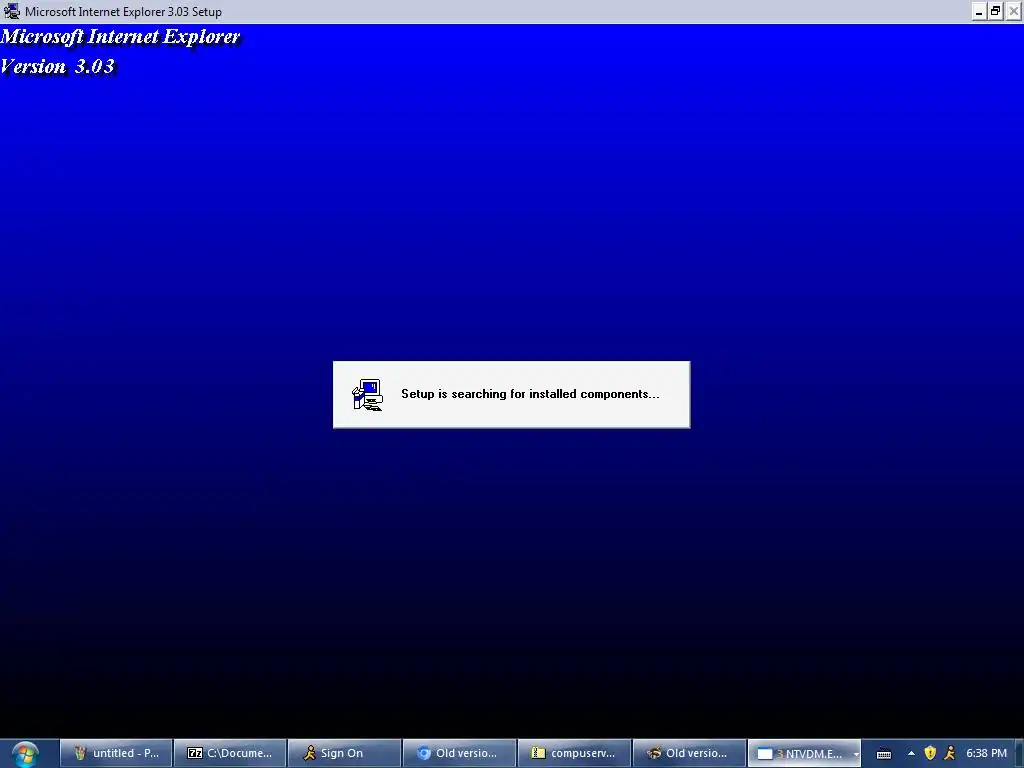Click the setup computer icon in dialog
Image resolution: width=1024 pixels, height=768 pixels.
point(368,395)
